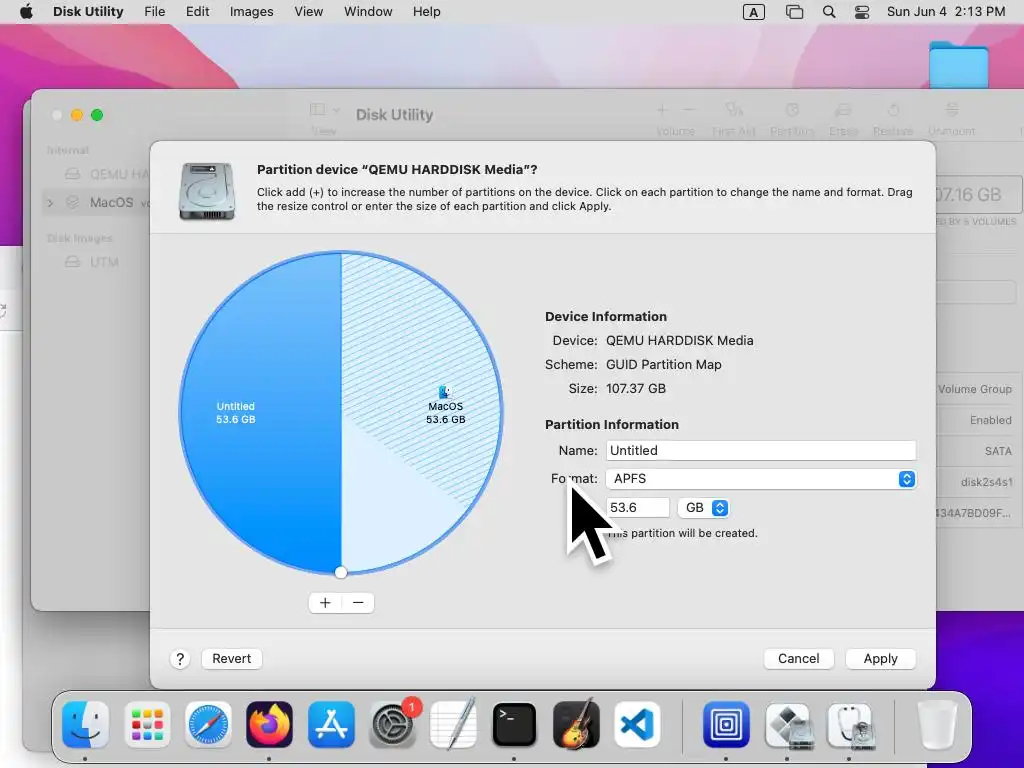The image size is (1024, 768).
Task: Click the keyboard input source icon
Action: click(754, 12)
